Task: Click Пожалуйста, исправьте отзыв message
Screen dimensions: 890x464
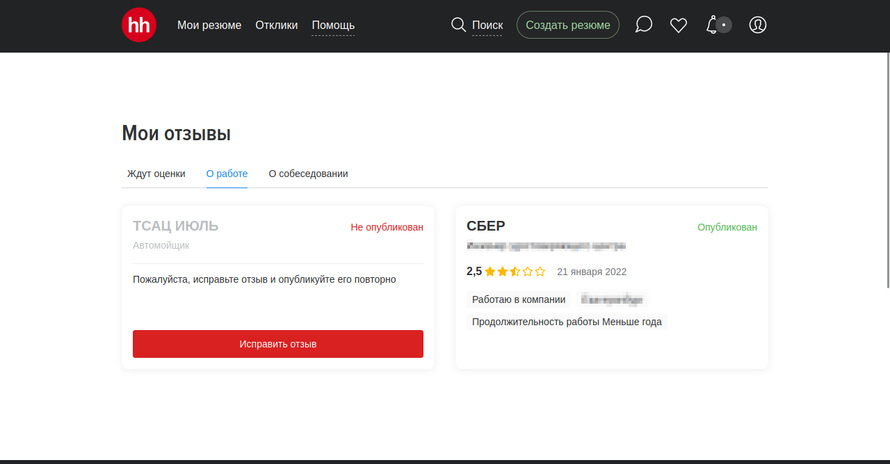Action: [265, 279]
